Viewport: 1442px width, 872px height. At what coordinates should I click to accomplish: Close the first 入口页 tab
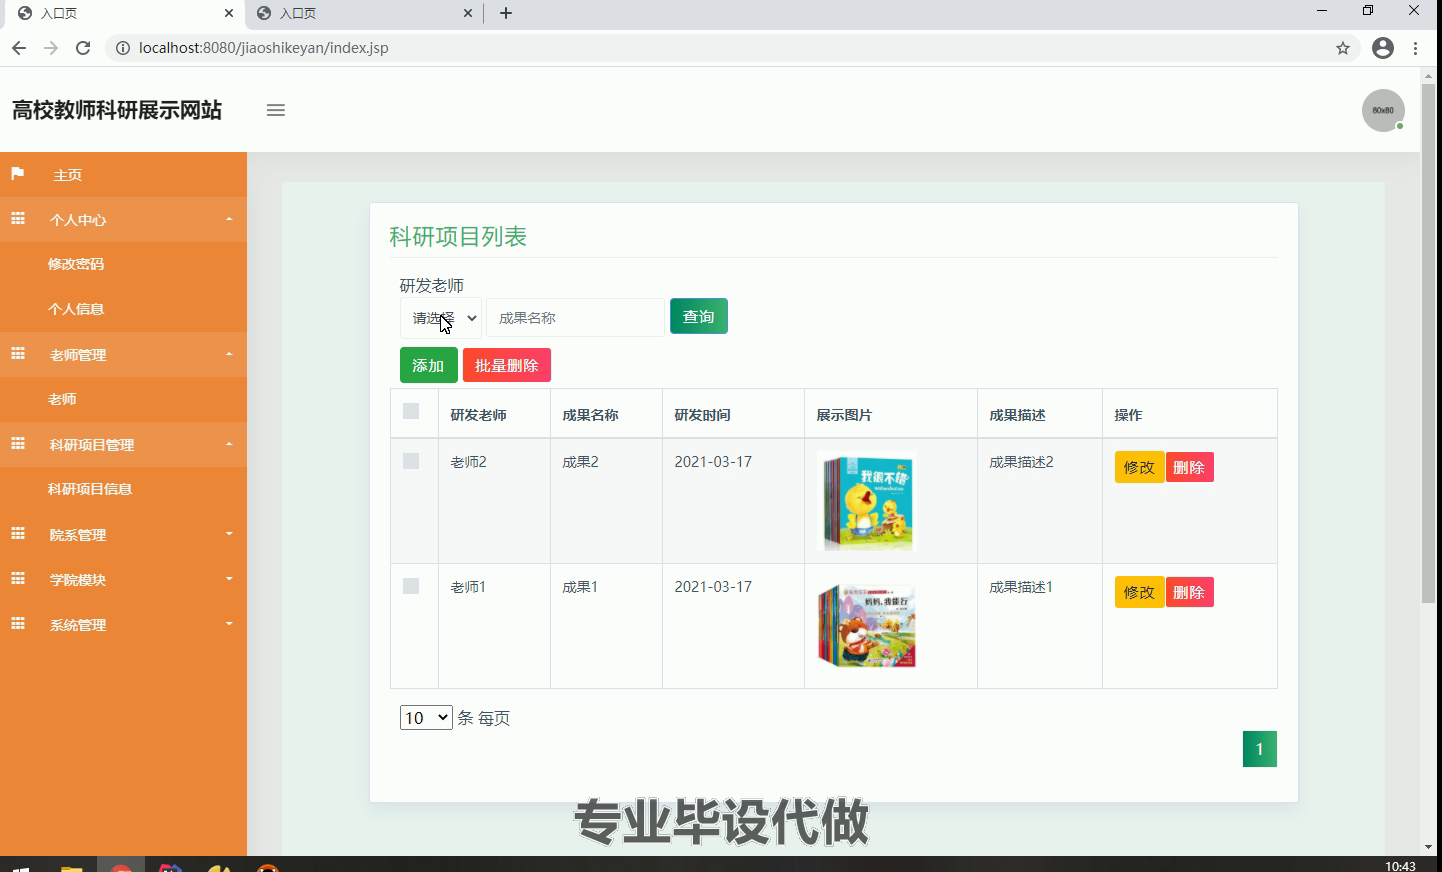click(229, 13)
